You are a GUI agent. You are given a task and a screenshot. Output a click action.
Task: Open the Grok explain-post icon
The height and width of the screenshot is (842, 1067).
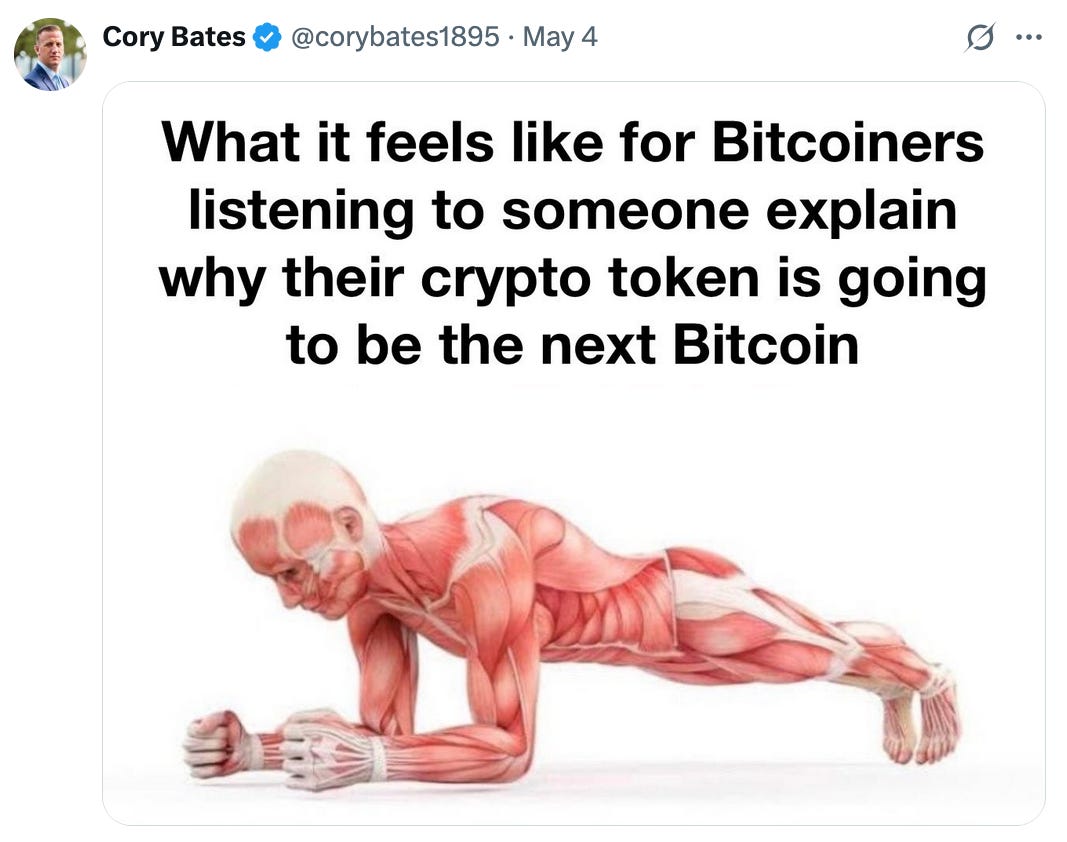click(980, 37)
